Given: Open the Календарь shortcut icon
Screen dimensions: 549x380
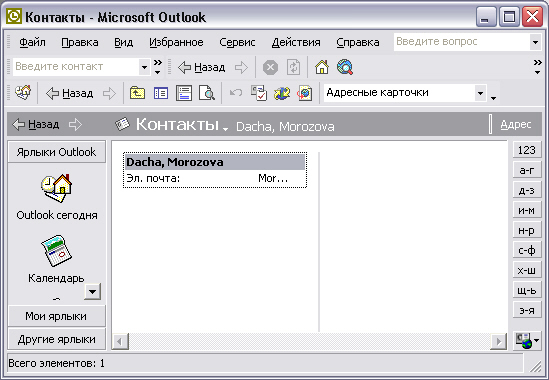Looking at the screenshot, I should tap(56, 251).
